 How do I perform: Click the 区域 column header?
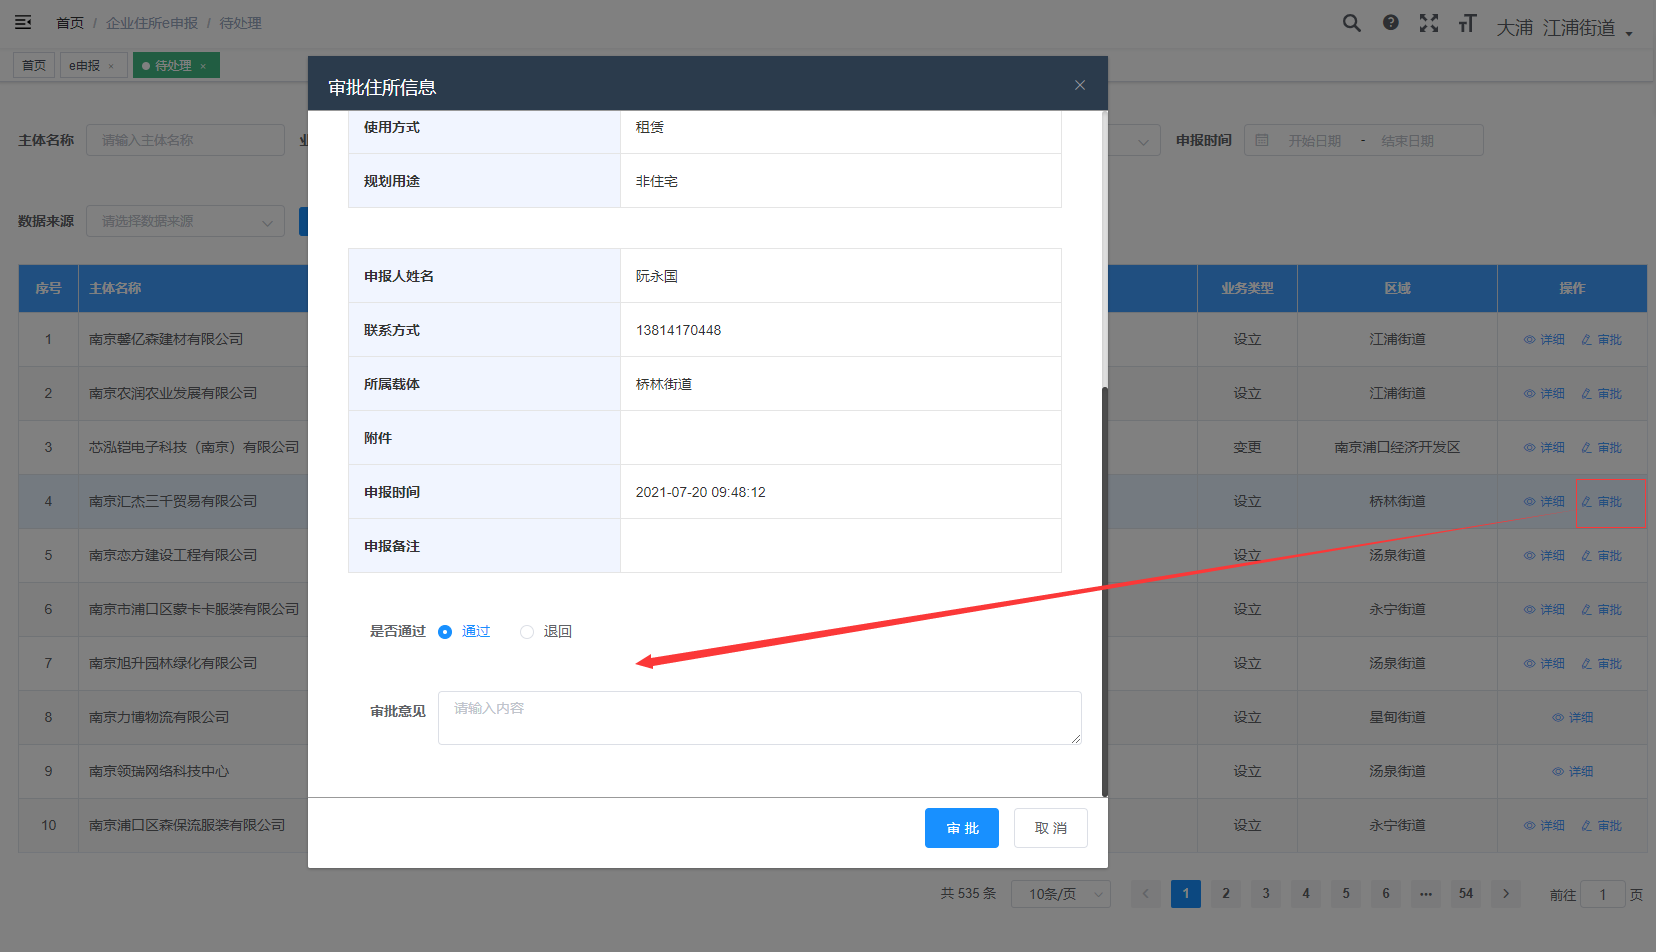(1397, 288)
